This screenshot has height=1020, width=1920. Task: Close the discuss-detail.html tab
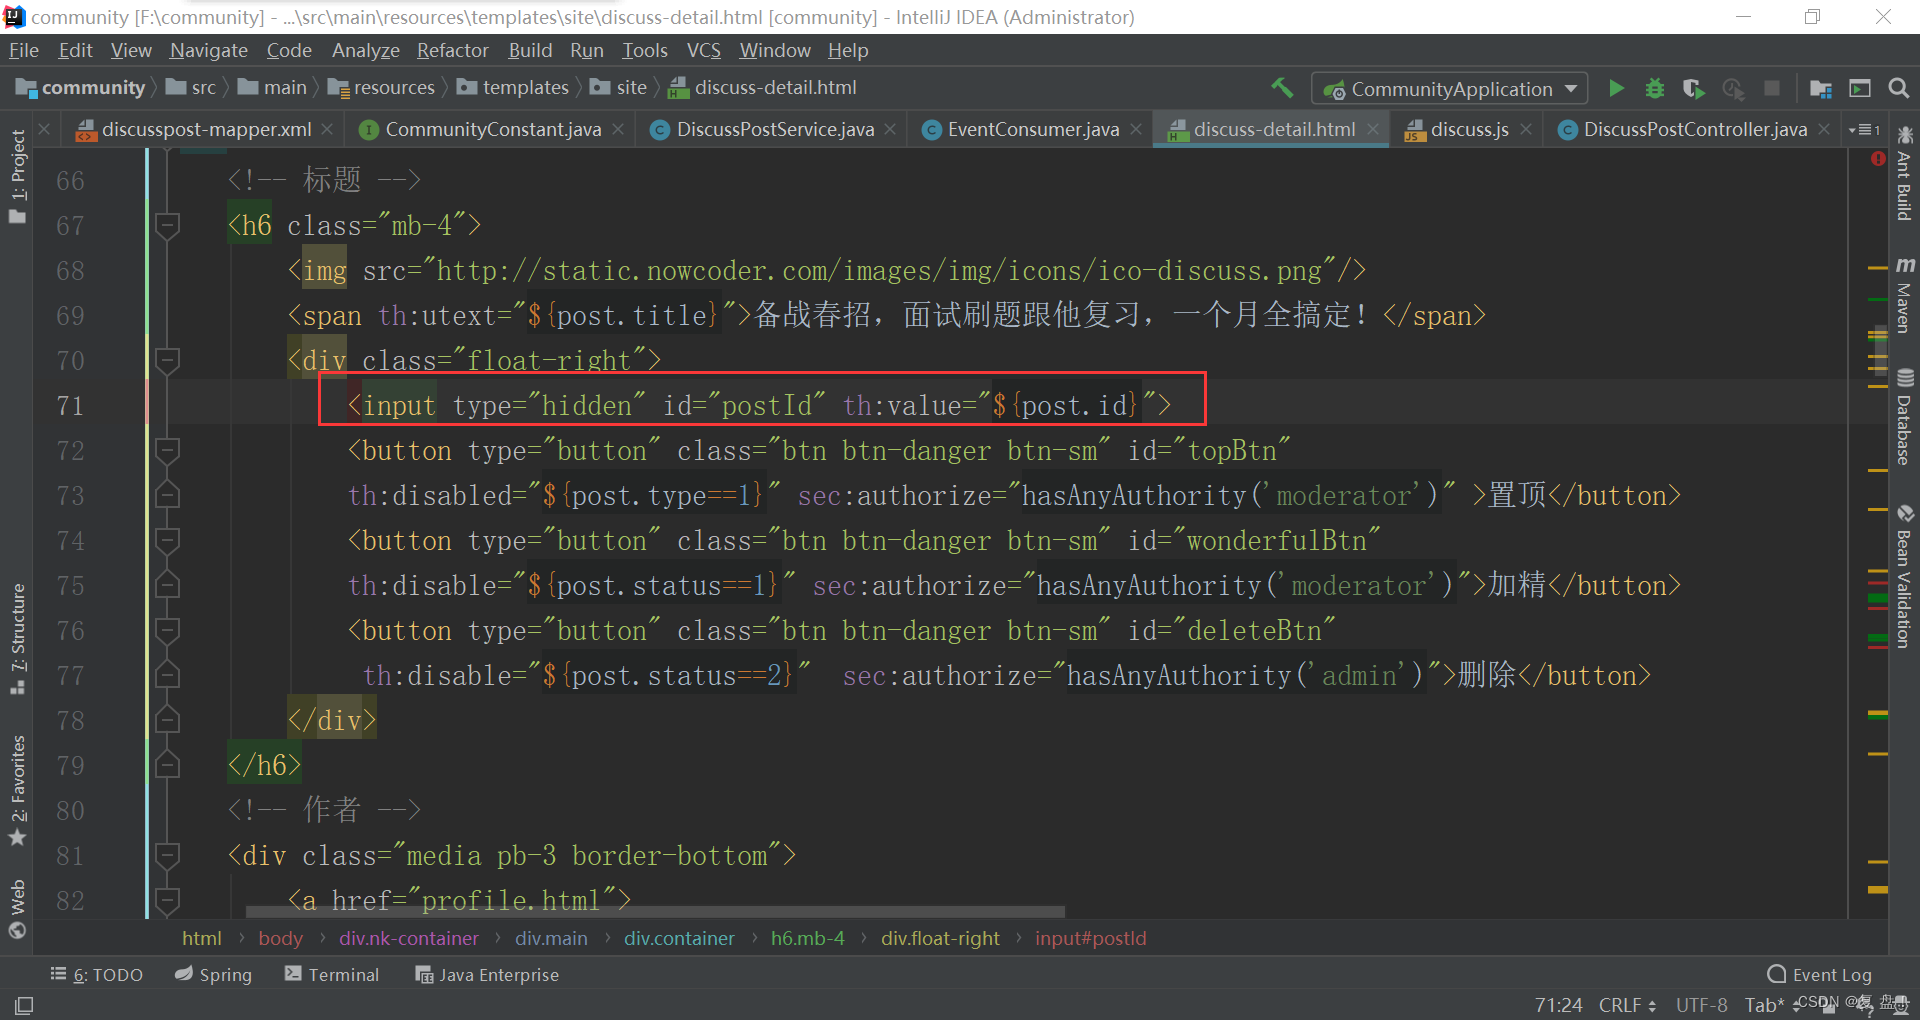point(1374,129)
